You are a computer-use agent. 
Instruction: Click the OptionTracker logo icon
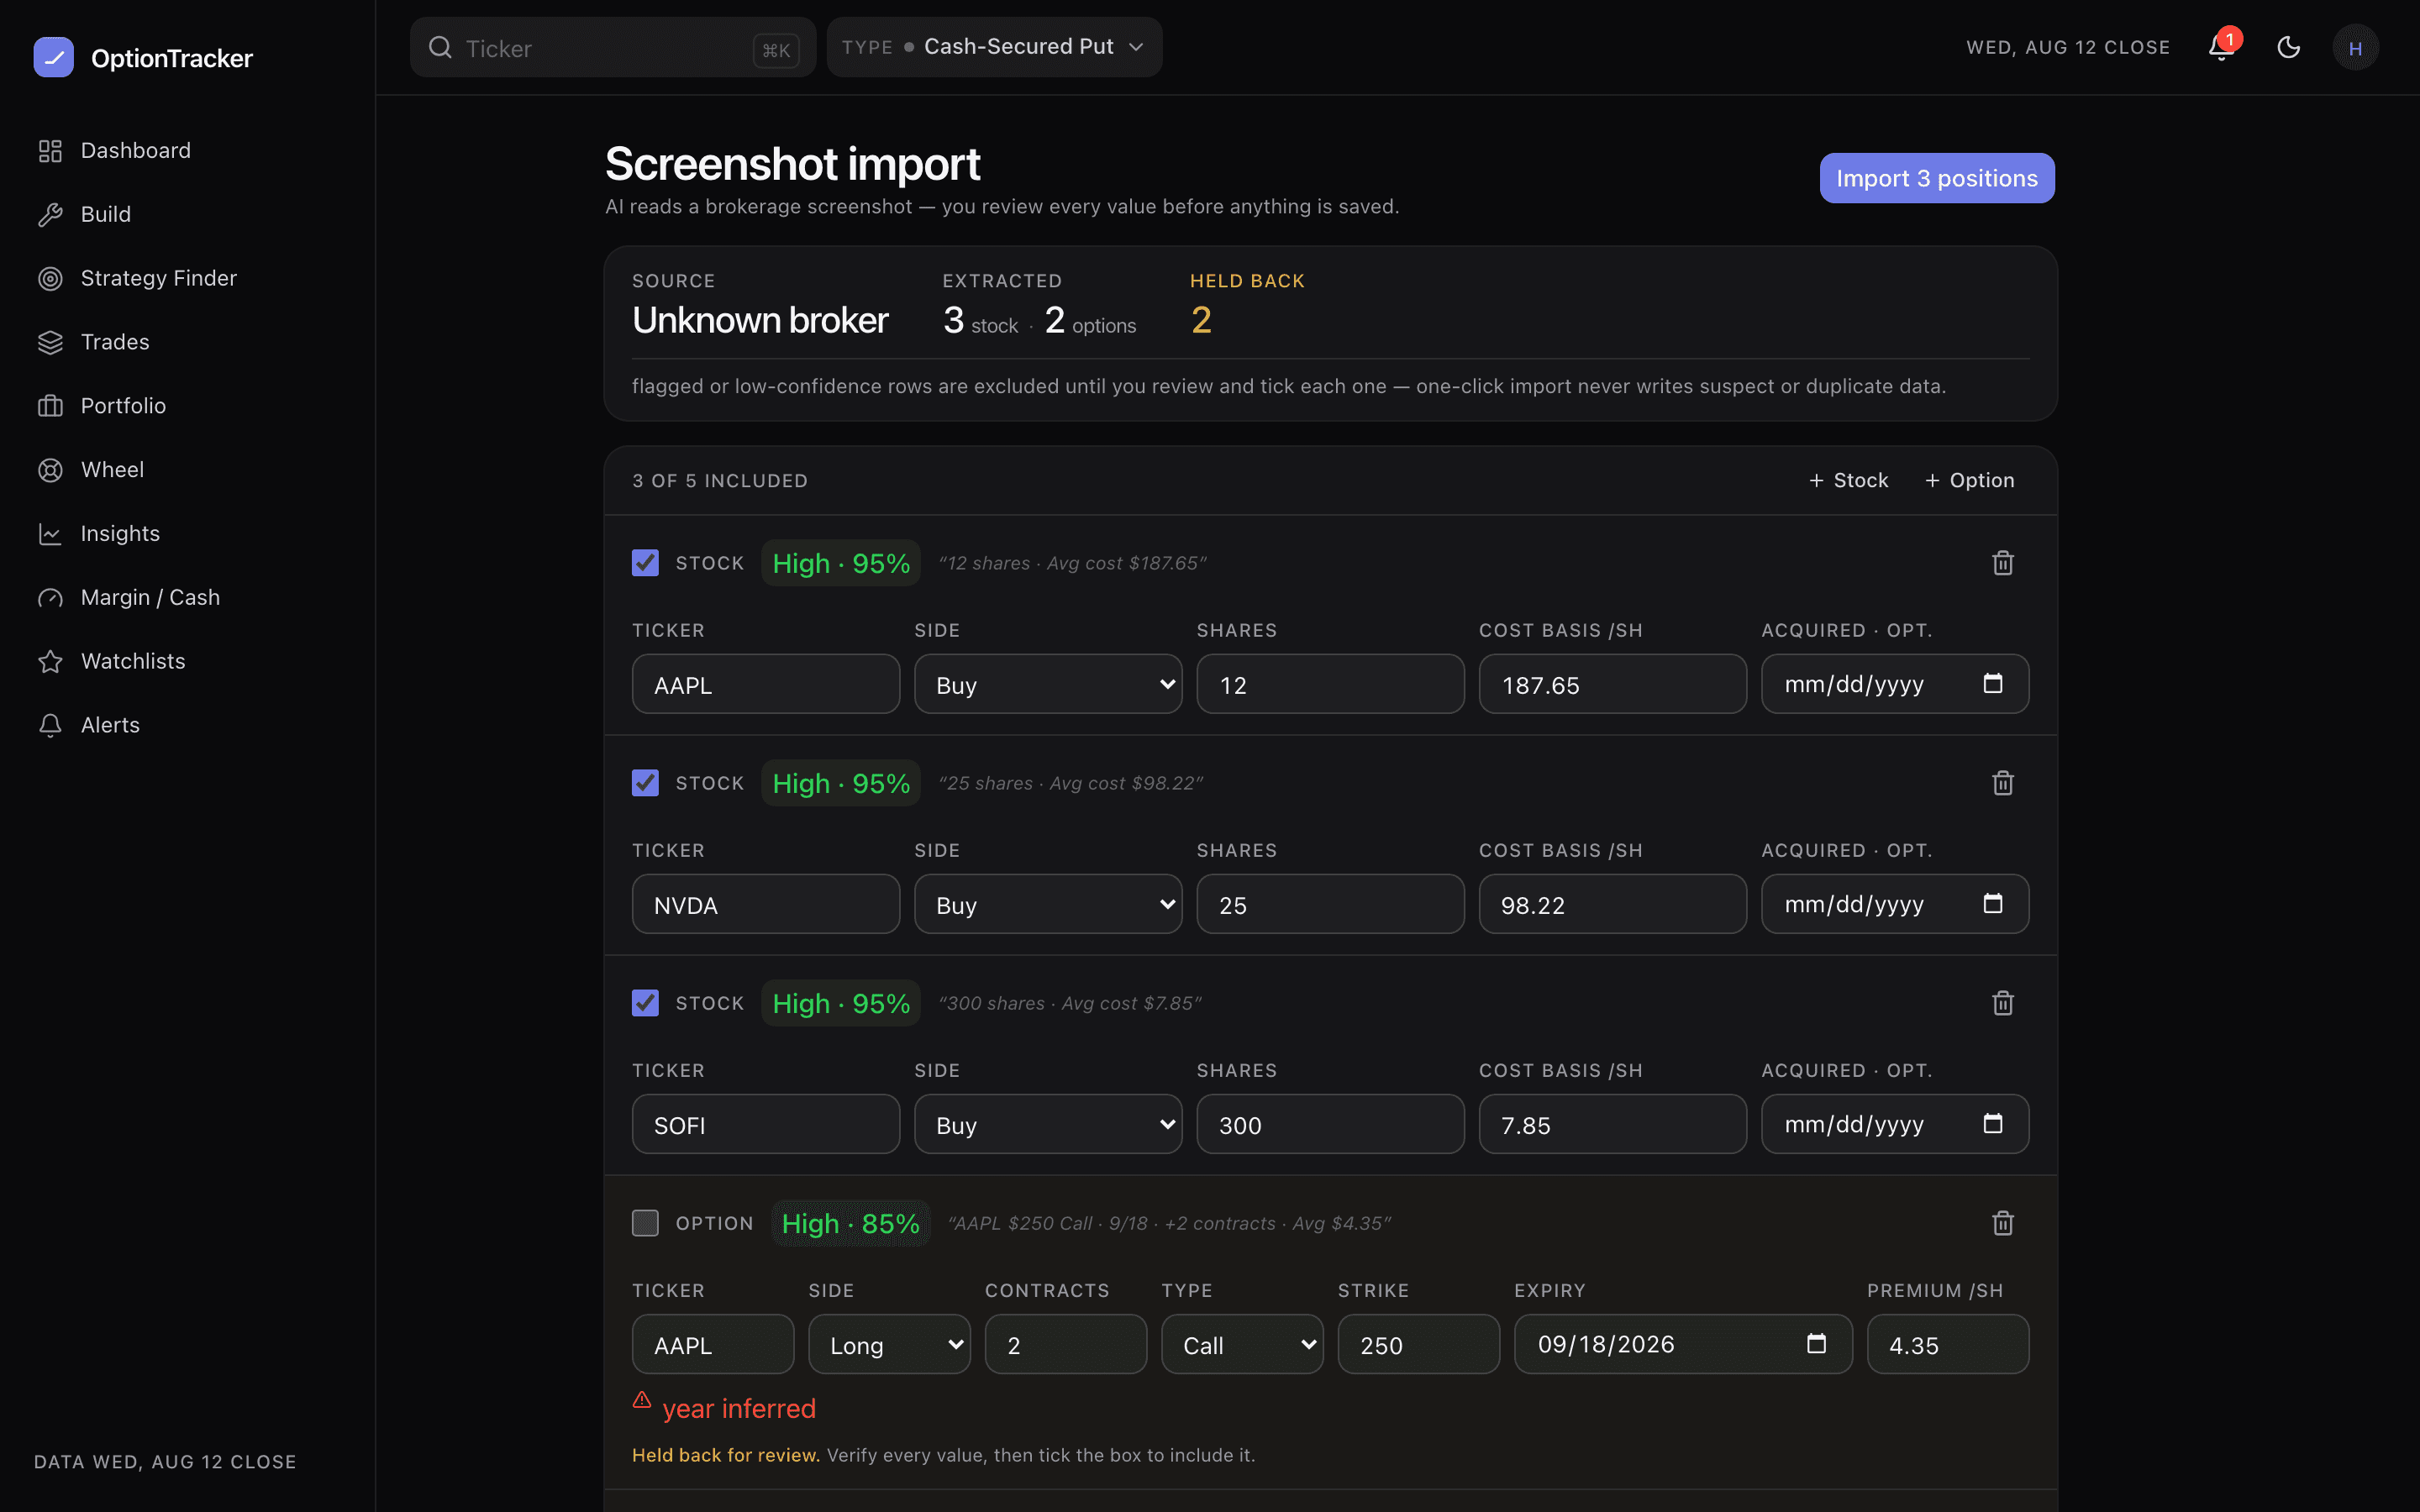53,57
